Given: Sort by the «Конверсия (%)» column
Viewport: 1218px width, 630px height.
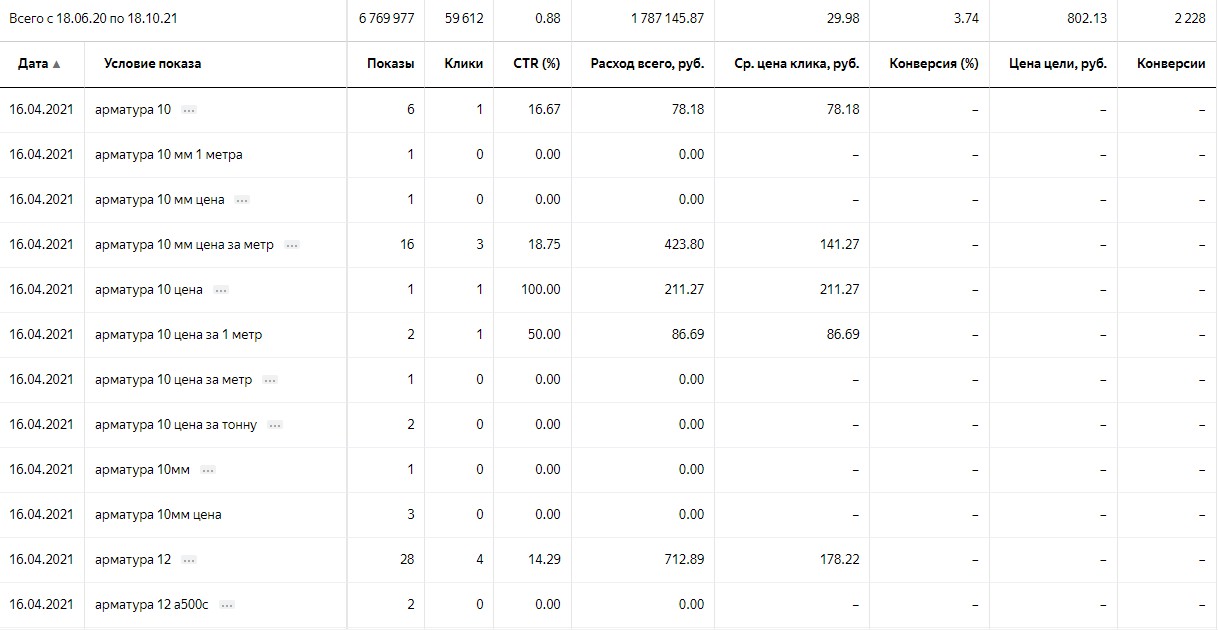Looking at the screenshot, I should pyautogui.click(x=933, y=64).
